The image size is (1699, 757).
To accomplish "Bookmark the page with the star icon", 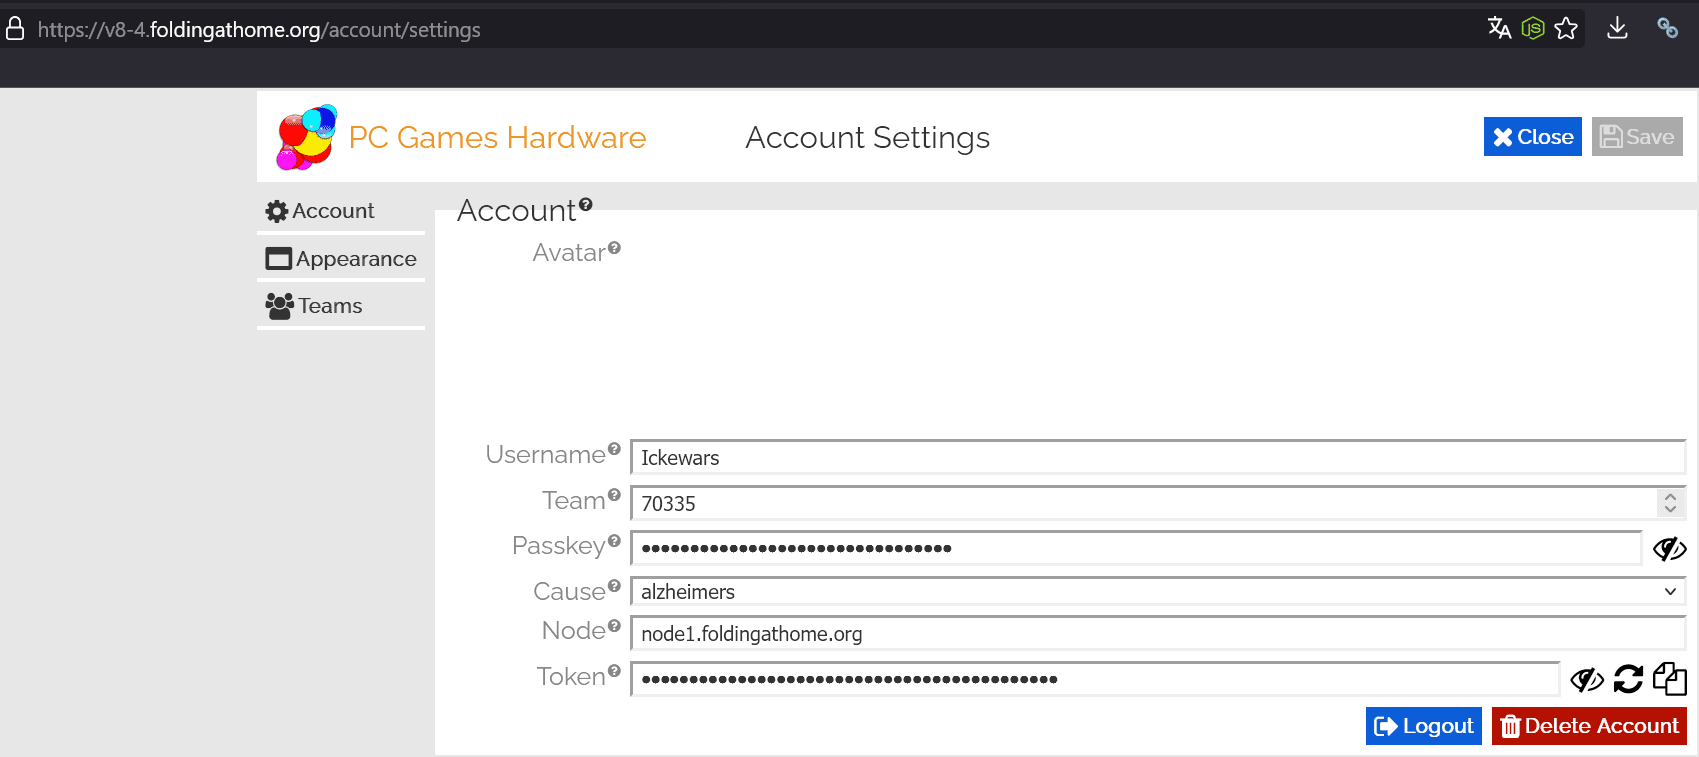I will pyautogui.click(x=1566, y=28).
